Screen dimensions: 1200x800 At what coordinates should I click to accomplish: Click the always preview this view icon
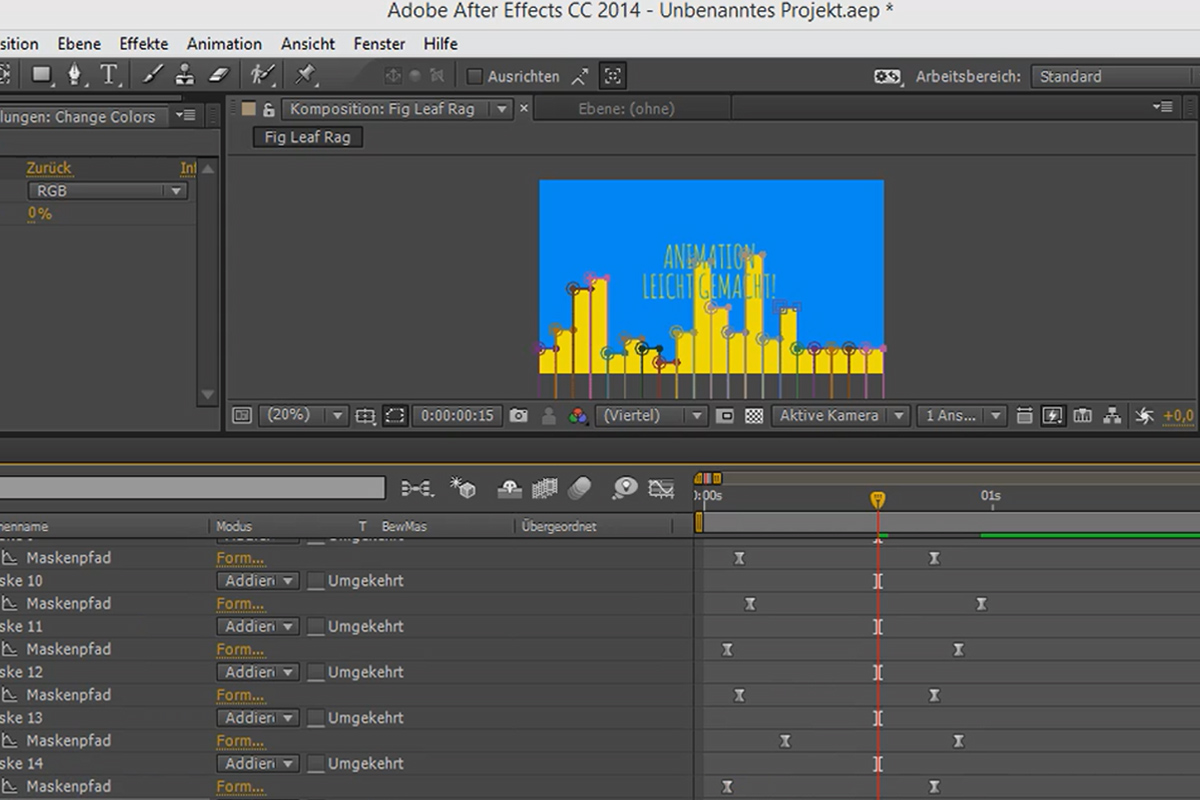tap(241, 415)
